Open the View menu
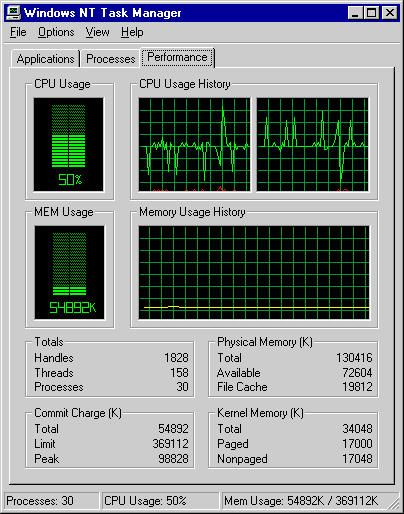This screenshot has width=404, height=514. tap(97, 32)
